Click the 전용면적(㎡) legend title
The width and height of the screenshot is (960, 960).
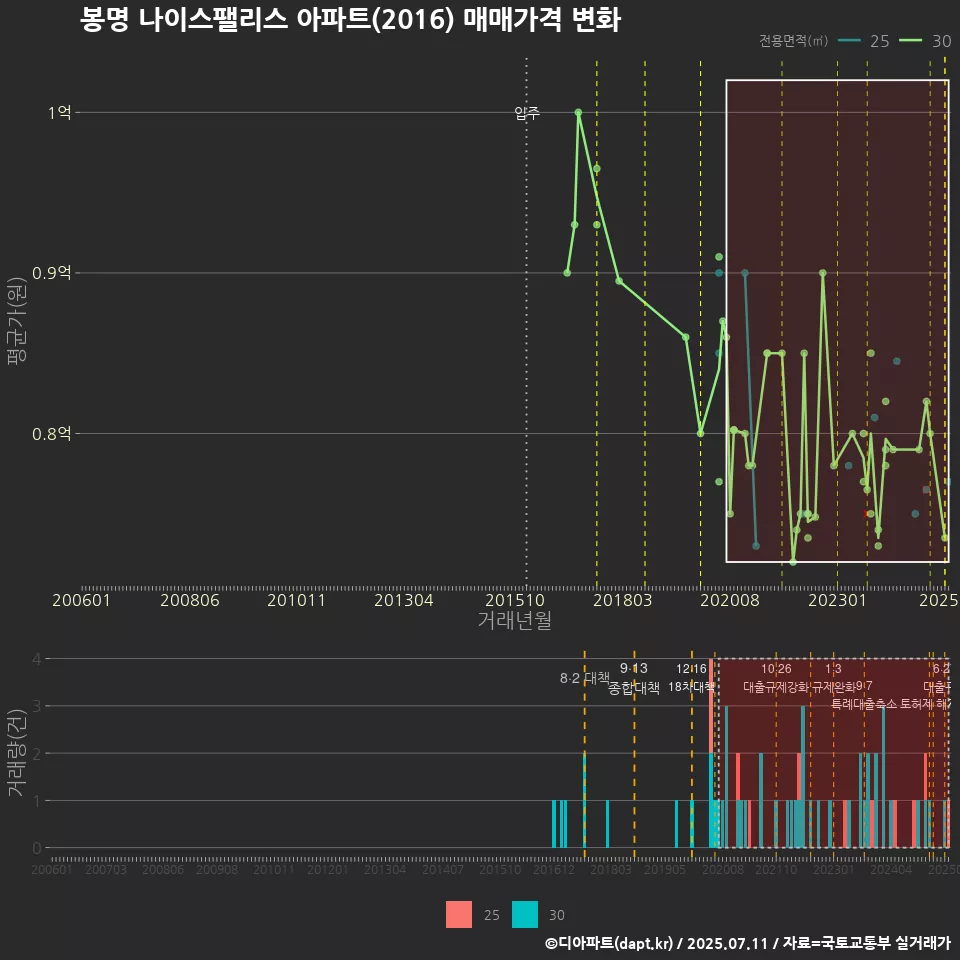tap(793, 41)
